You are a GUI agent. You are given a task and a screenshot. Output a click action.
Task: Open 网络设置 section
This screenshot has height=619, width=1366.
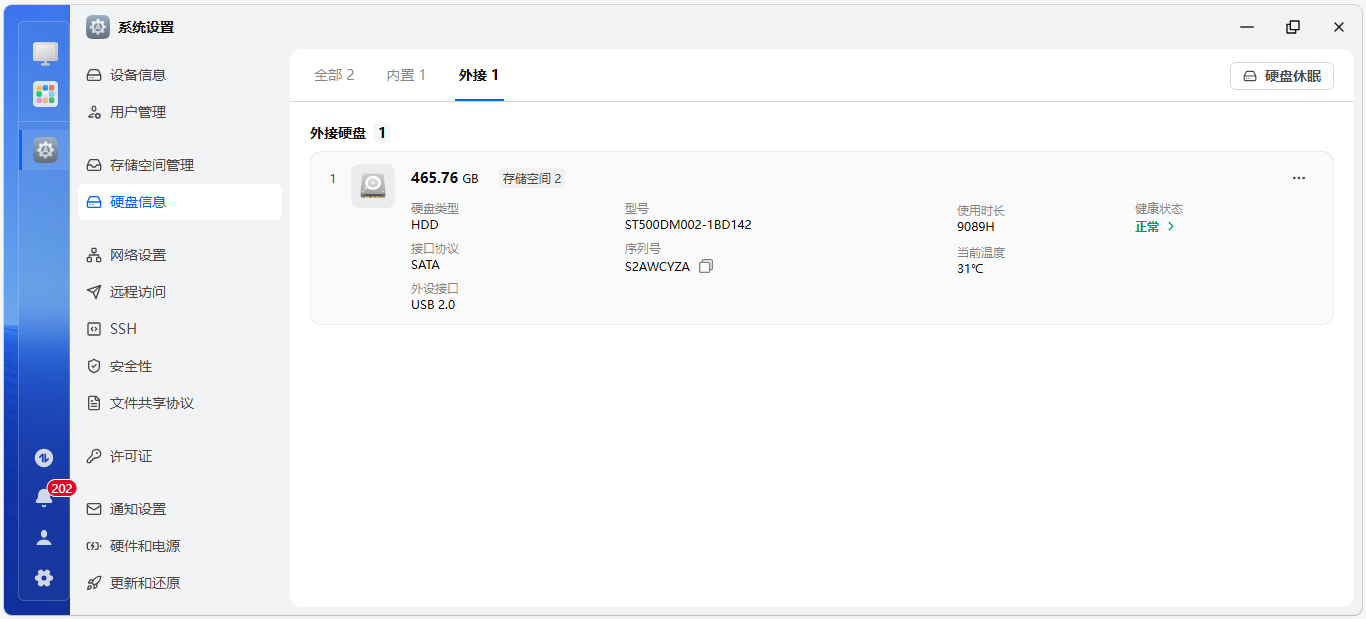(180, 255)
